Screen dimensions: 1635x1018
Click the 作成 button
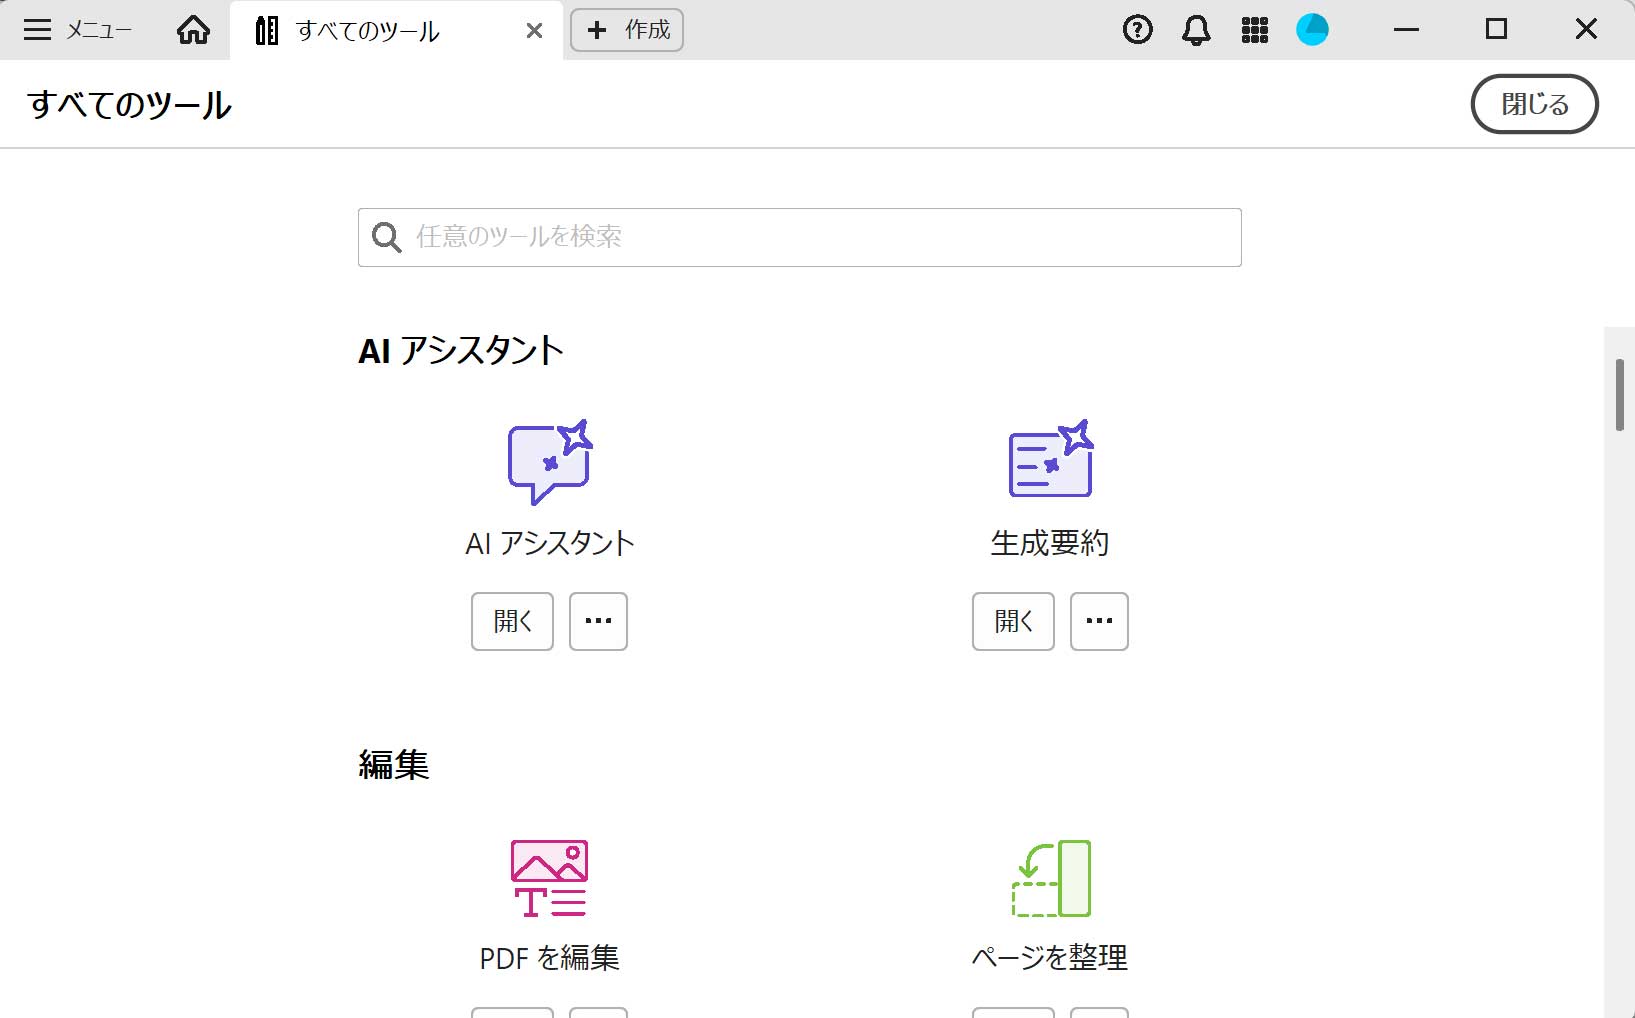627,30
